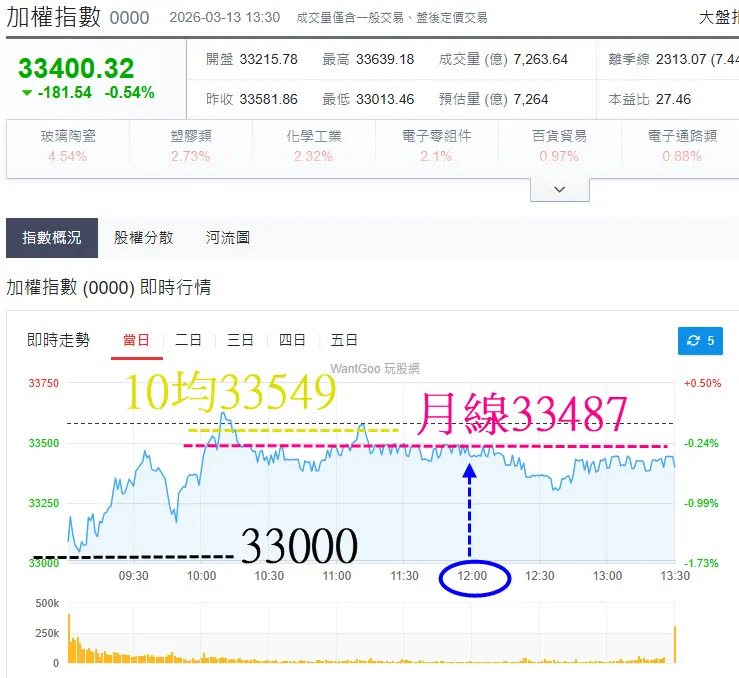
Task: Open the 指數概況 tab
Action: [52, 237]
